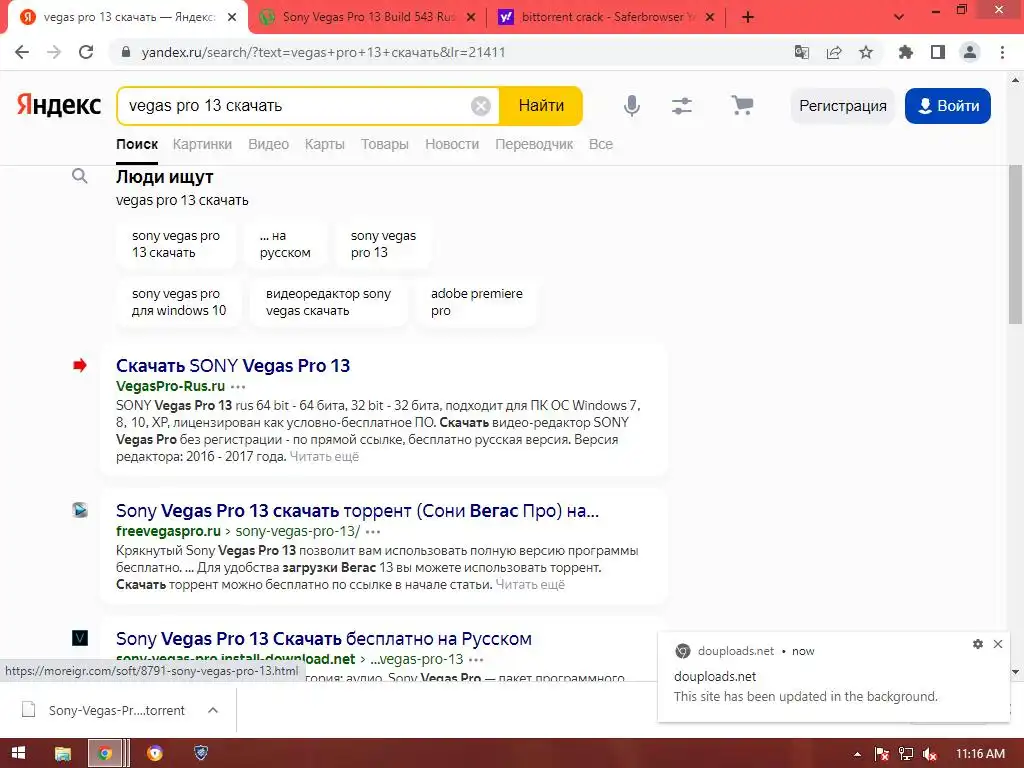The height and width of the screenshot is (768, 1024).
Task: Click the Yandex logo
Action: pos(59,105)
